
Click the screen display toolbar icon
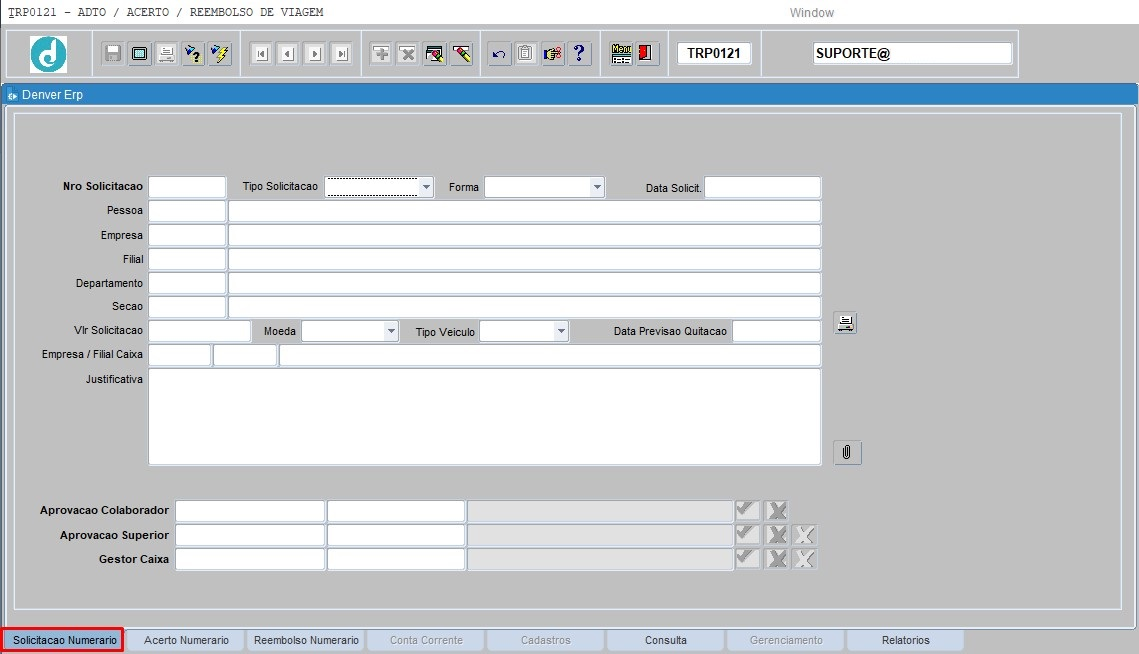[x=139, y=54]
